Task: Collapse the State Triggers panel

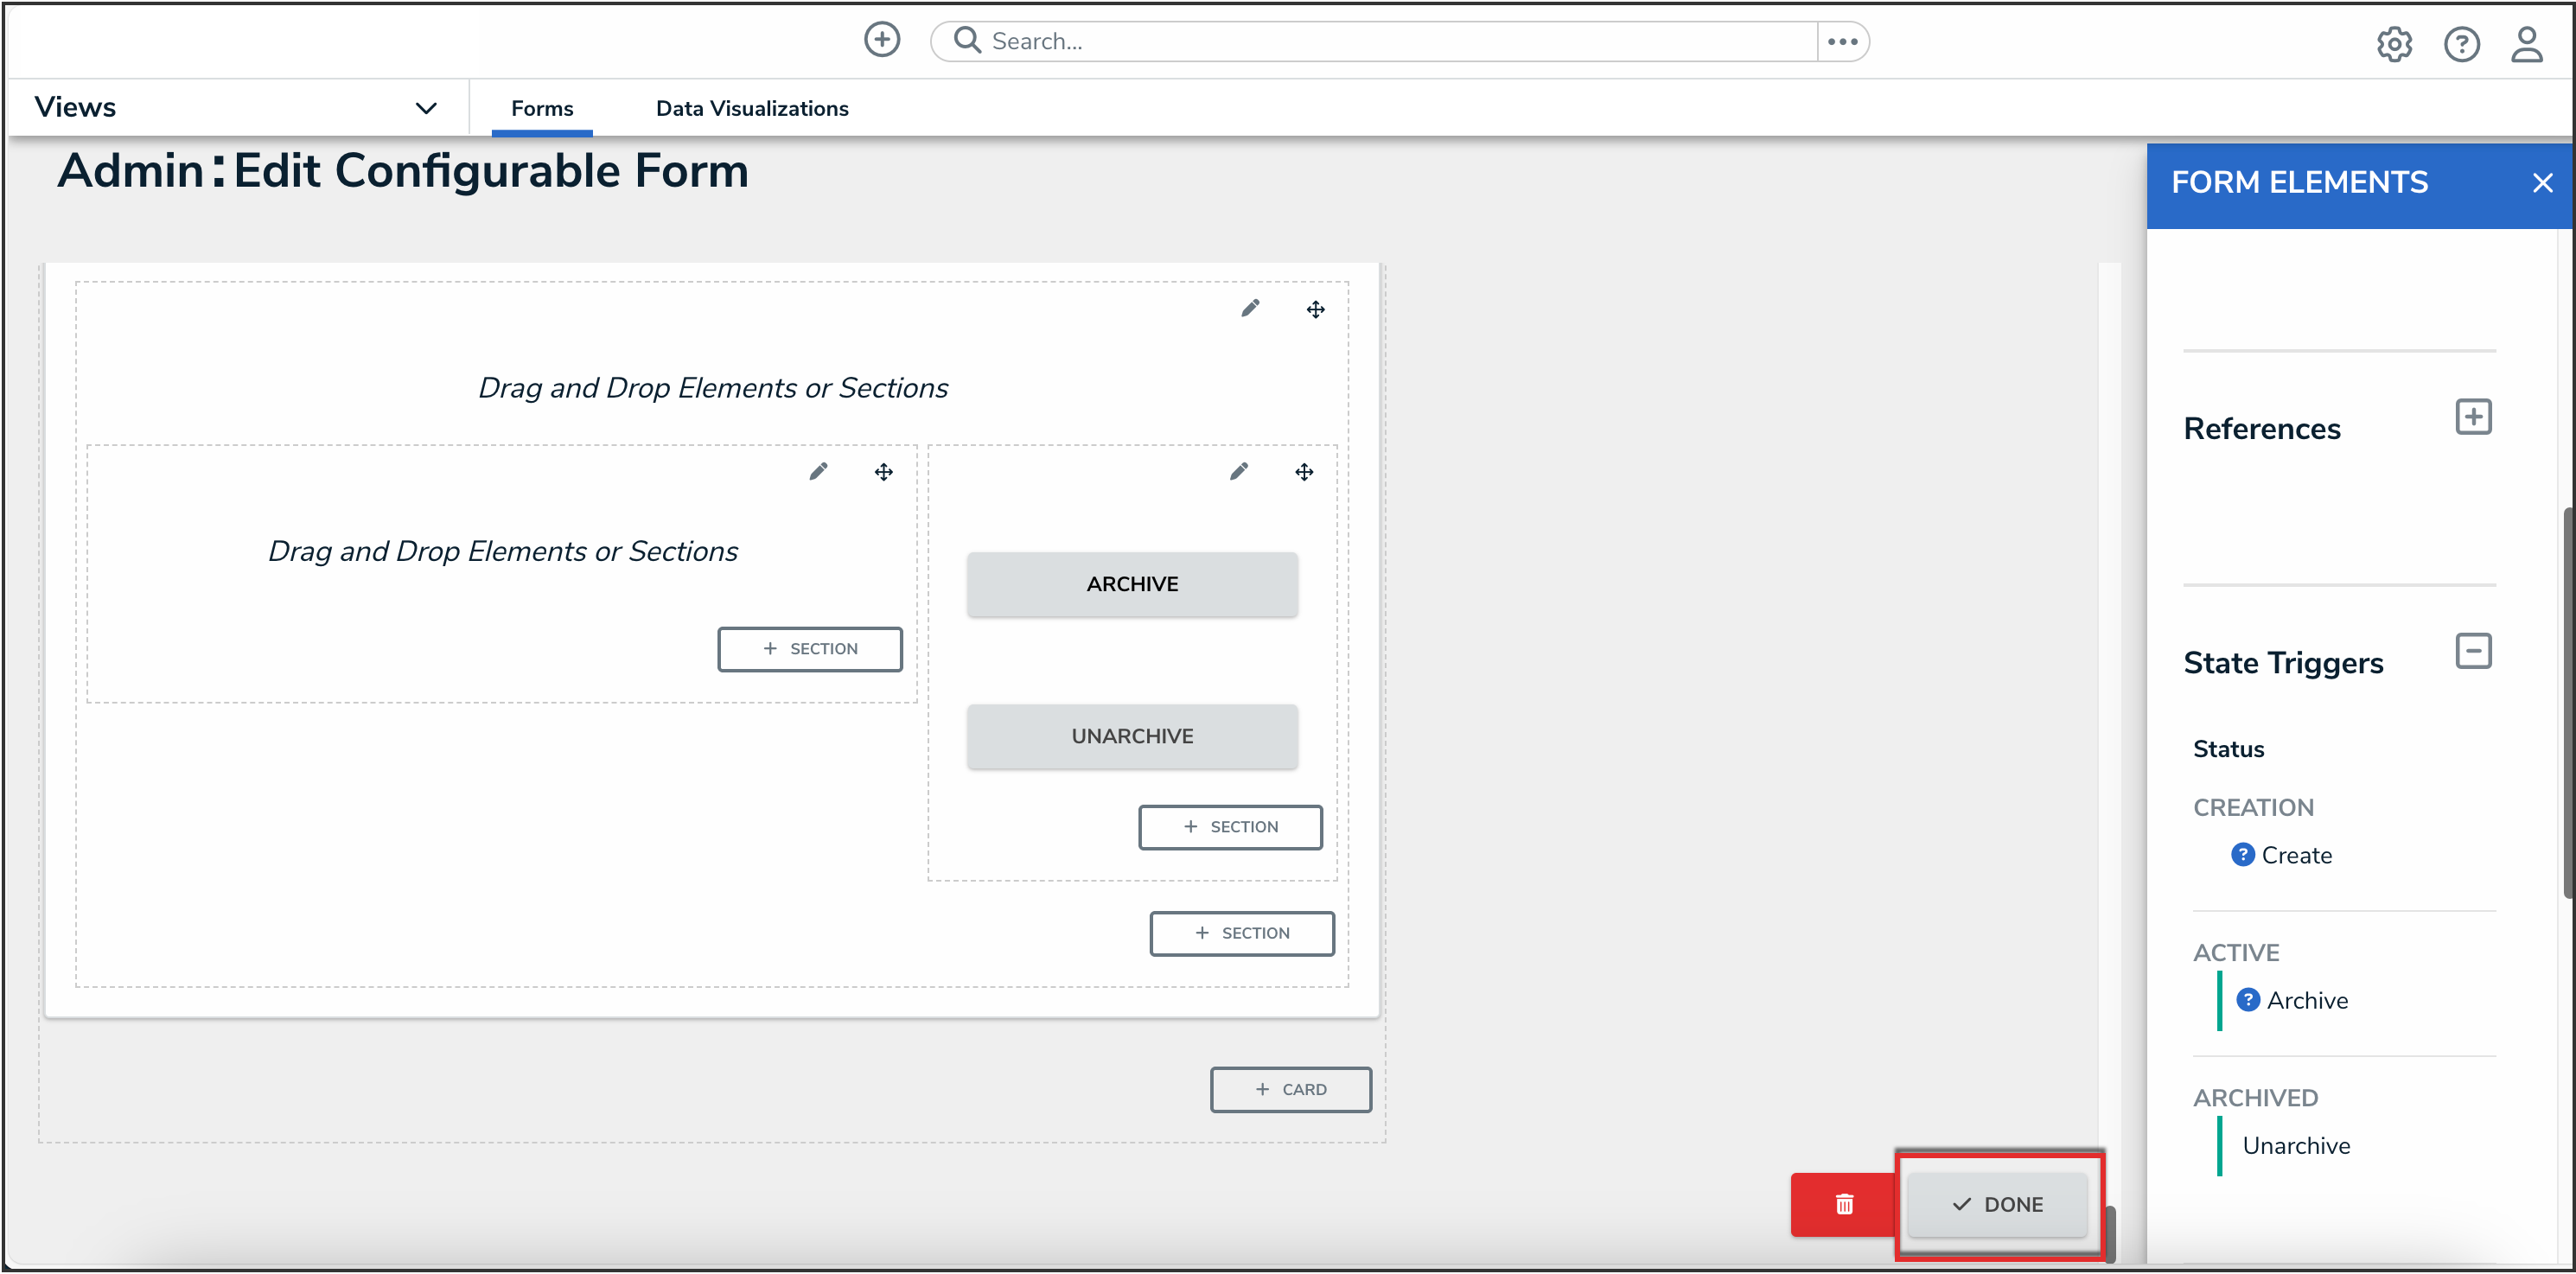Action: [2472, 651]
